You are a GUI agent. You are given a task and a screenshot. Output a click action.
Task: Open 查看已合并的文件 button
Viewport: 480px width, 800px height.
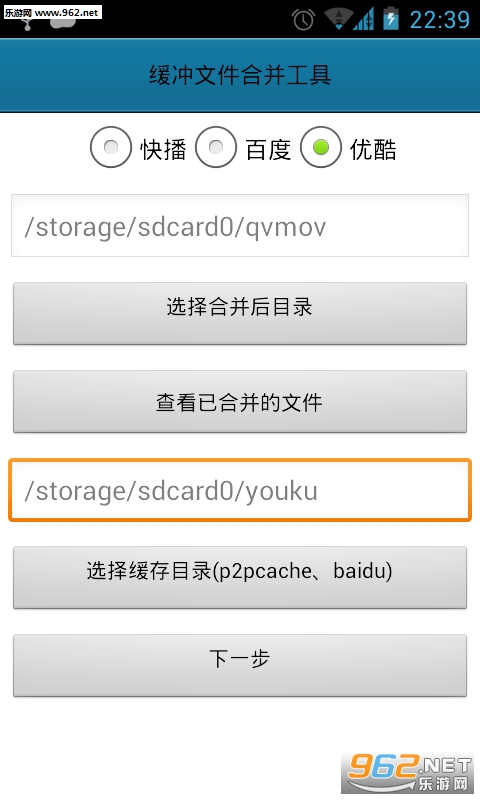[240, 402]
